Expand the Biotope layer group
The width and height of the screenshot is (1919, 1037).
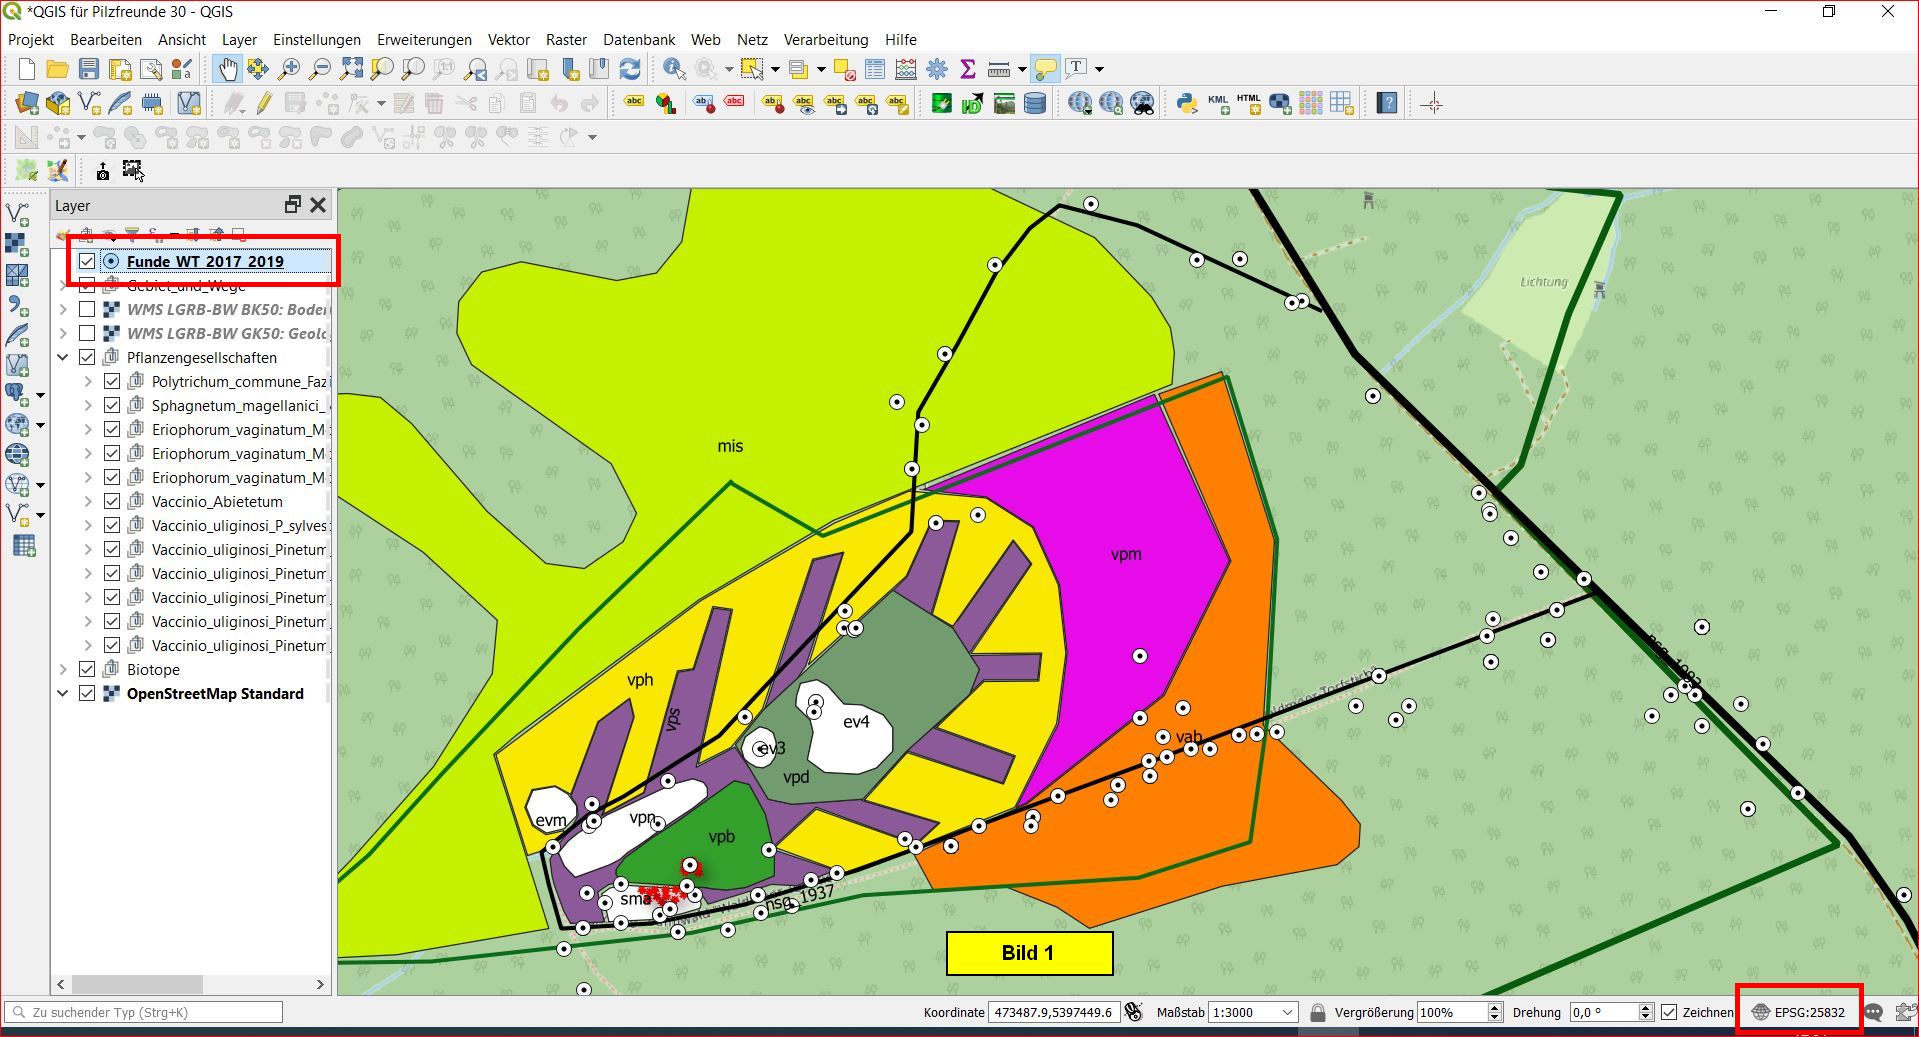63,669
